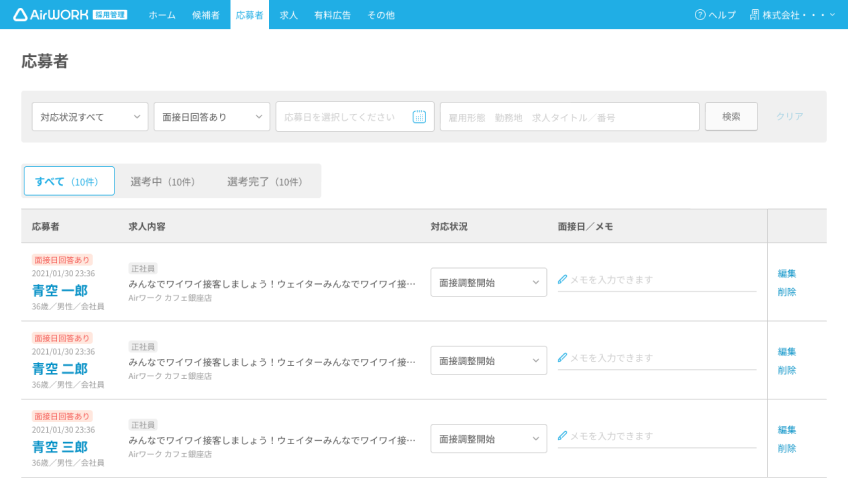848x497 pixels.
Task: Click 面接日回答あり badge for 青空 一郎
Action: pyautogui.click(x=62, y=260)
